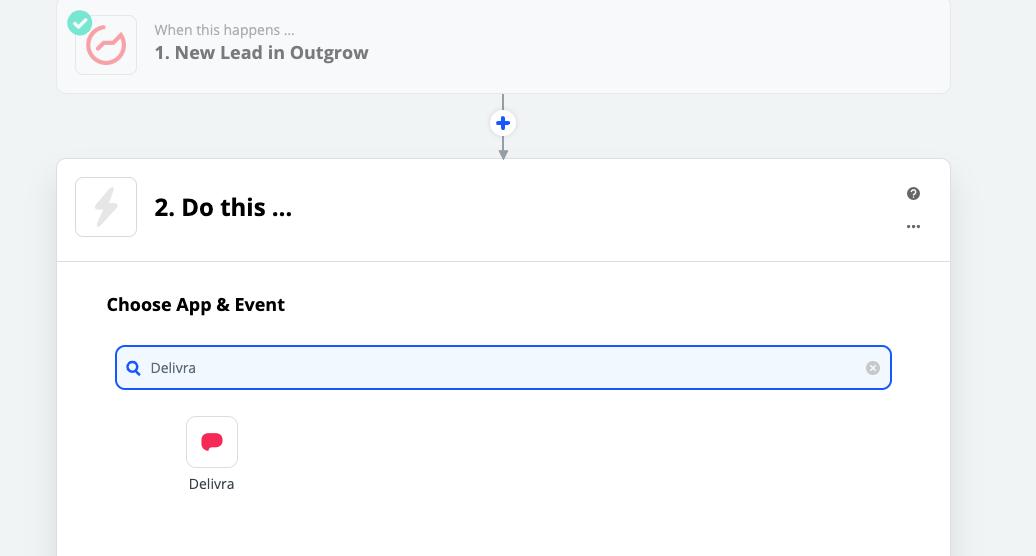Add a step with the blue plus button
This screenshot has height=556, width=1036.
503,123
